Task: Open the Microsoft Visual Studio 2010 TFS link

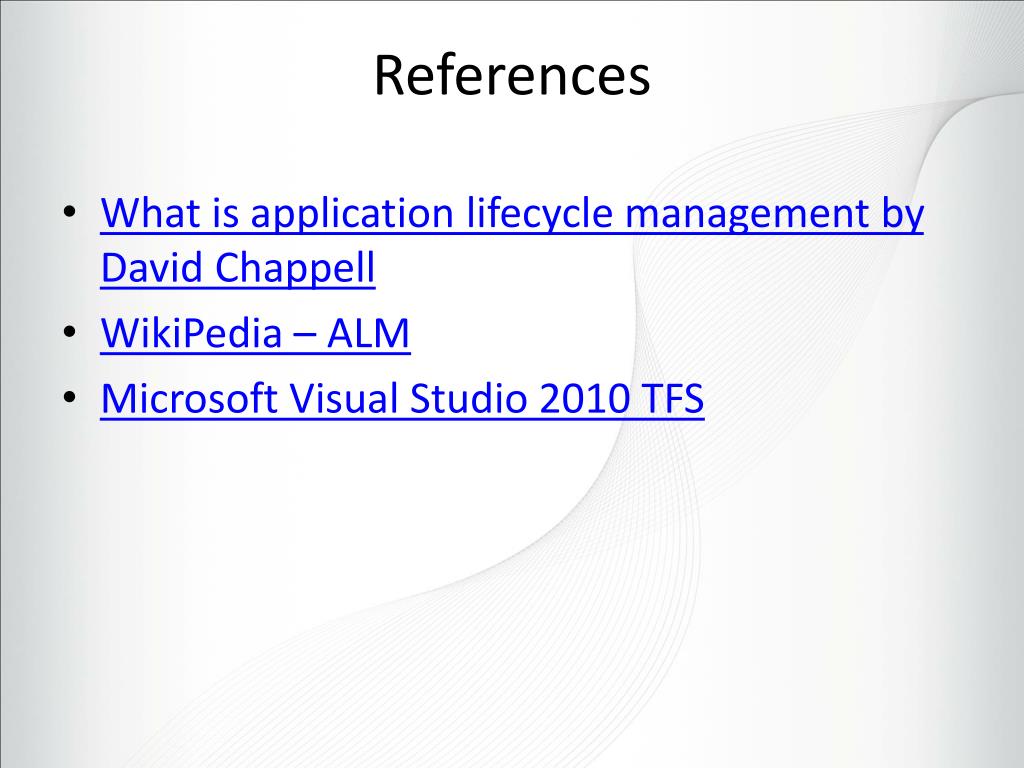Action: (402, 398)
